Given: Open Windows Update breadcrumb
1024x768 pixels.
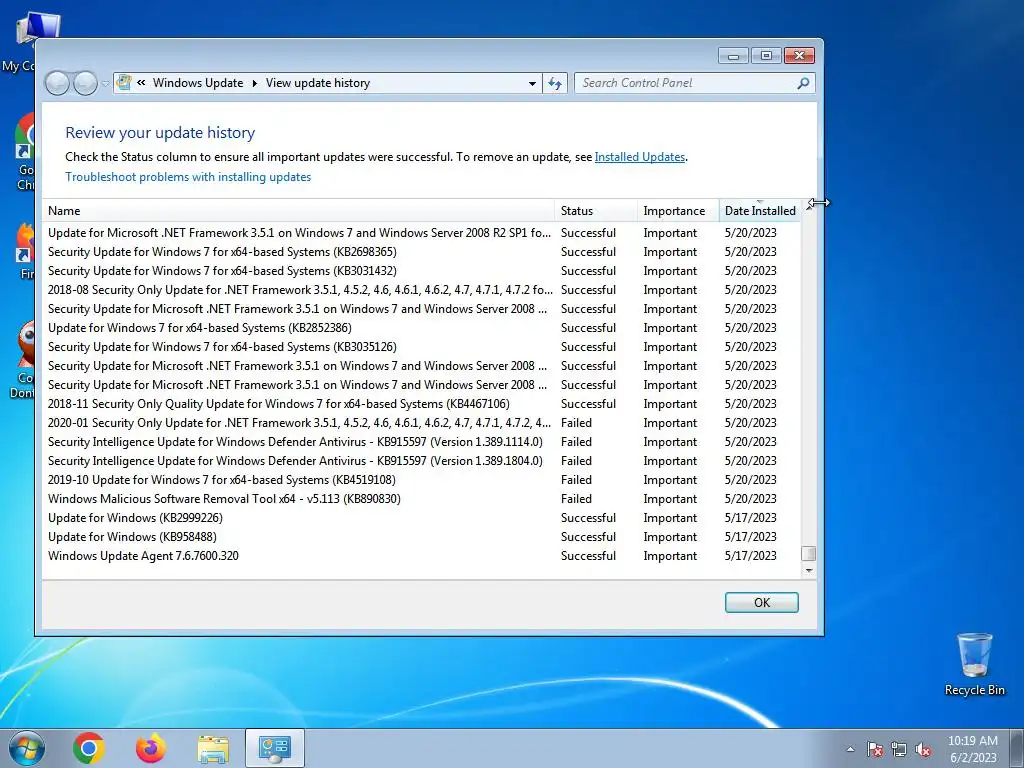Looking at the screenshot, I should 198,83.
